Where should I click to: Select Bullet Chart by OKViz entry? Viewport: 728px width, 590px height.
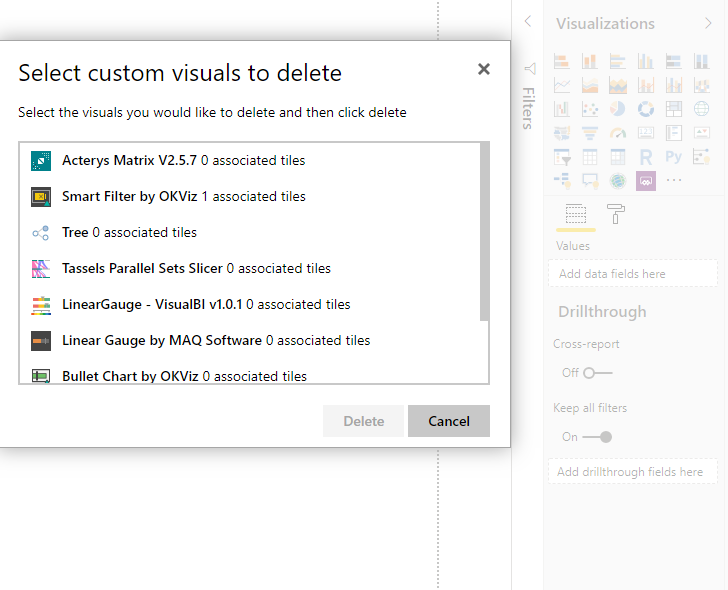pyautogui.click(x=250, y=375)
